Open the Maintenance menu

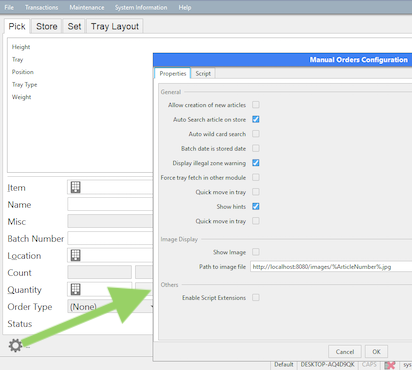[x=87, y=7]
